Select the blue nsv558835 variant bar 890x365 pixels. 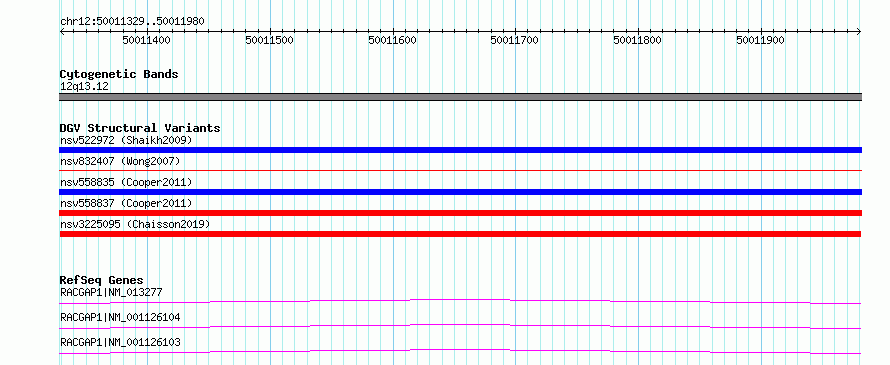pos(460,192)
